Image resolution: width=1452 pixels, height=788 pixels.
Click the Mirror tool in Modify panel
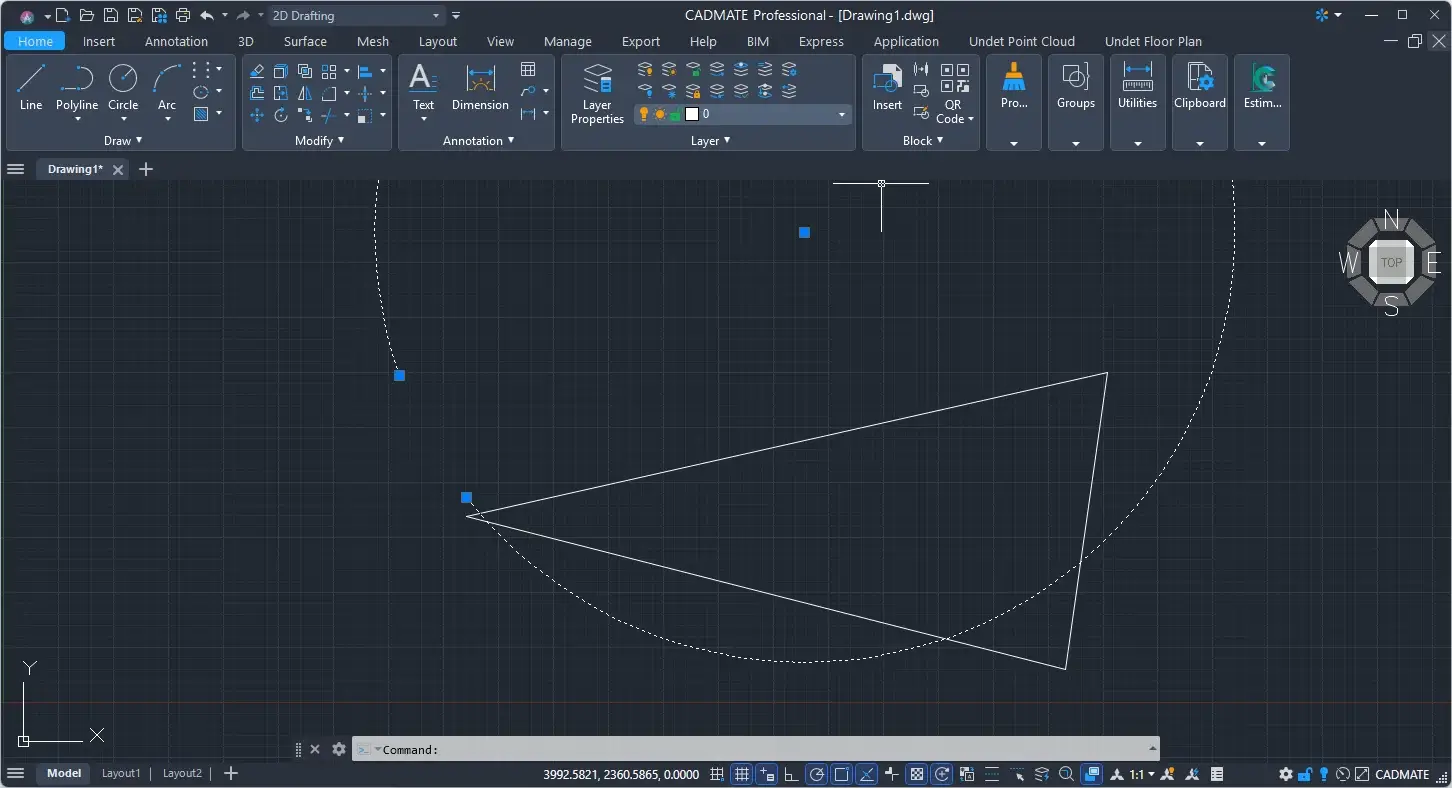click(x=305, y=93)
